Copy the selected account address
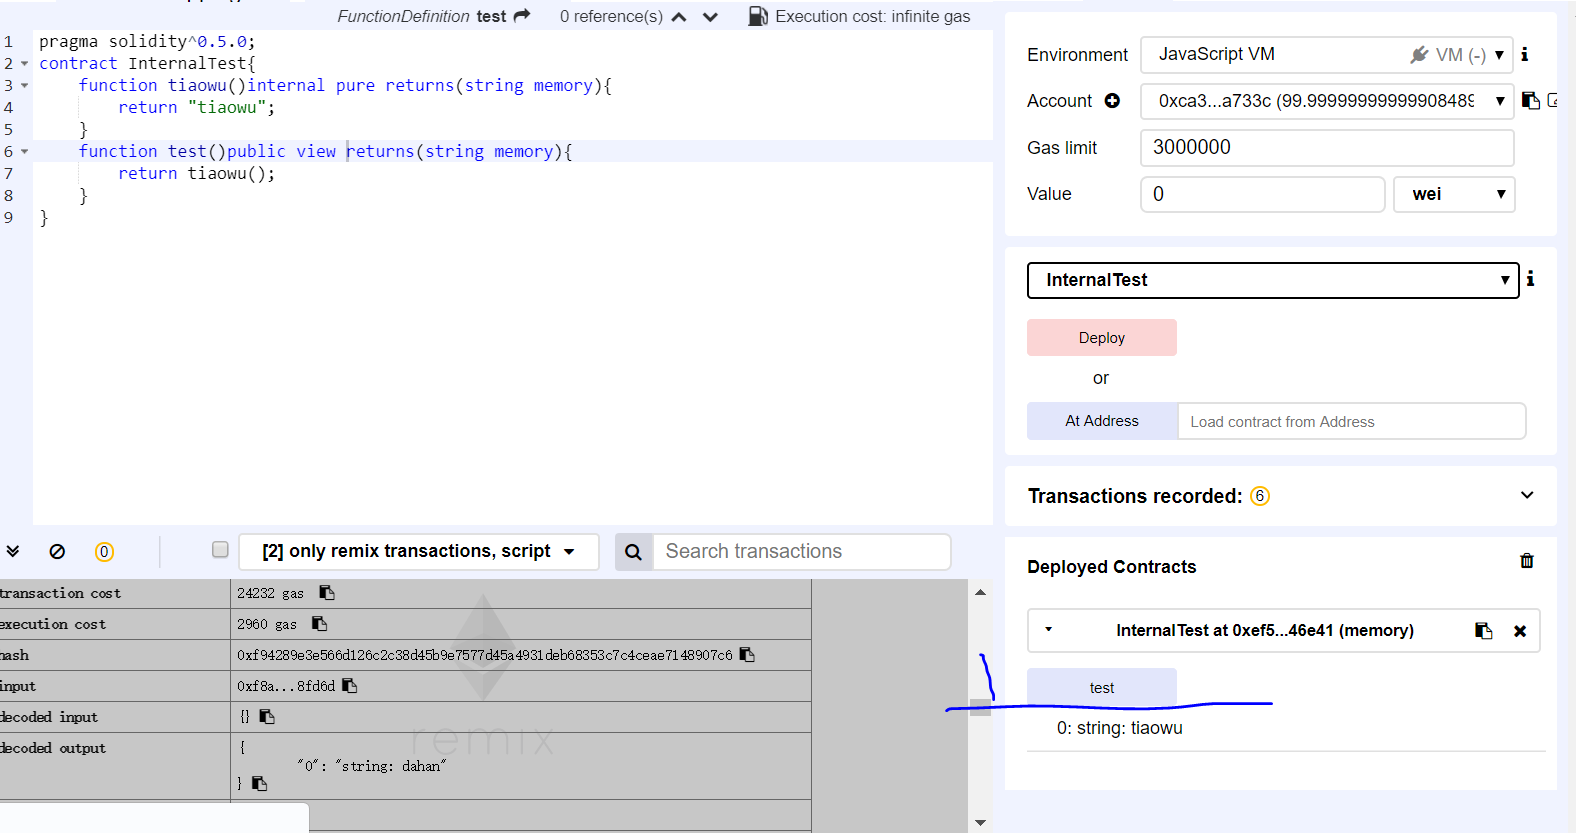 (1531, 100)
